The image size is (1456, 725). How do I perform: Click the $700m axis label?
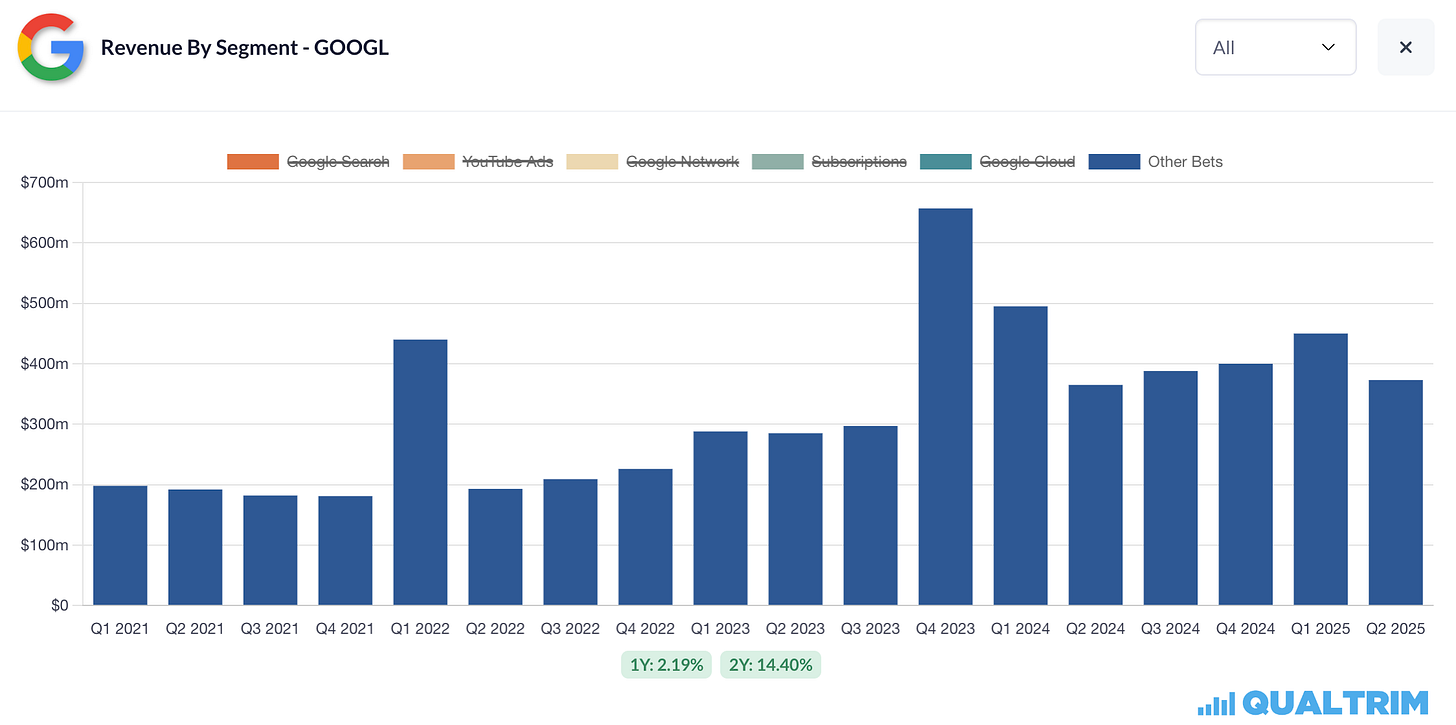tap(44, 182)
